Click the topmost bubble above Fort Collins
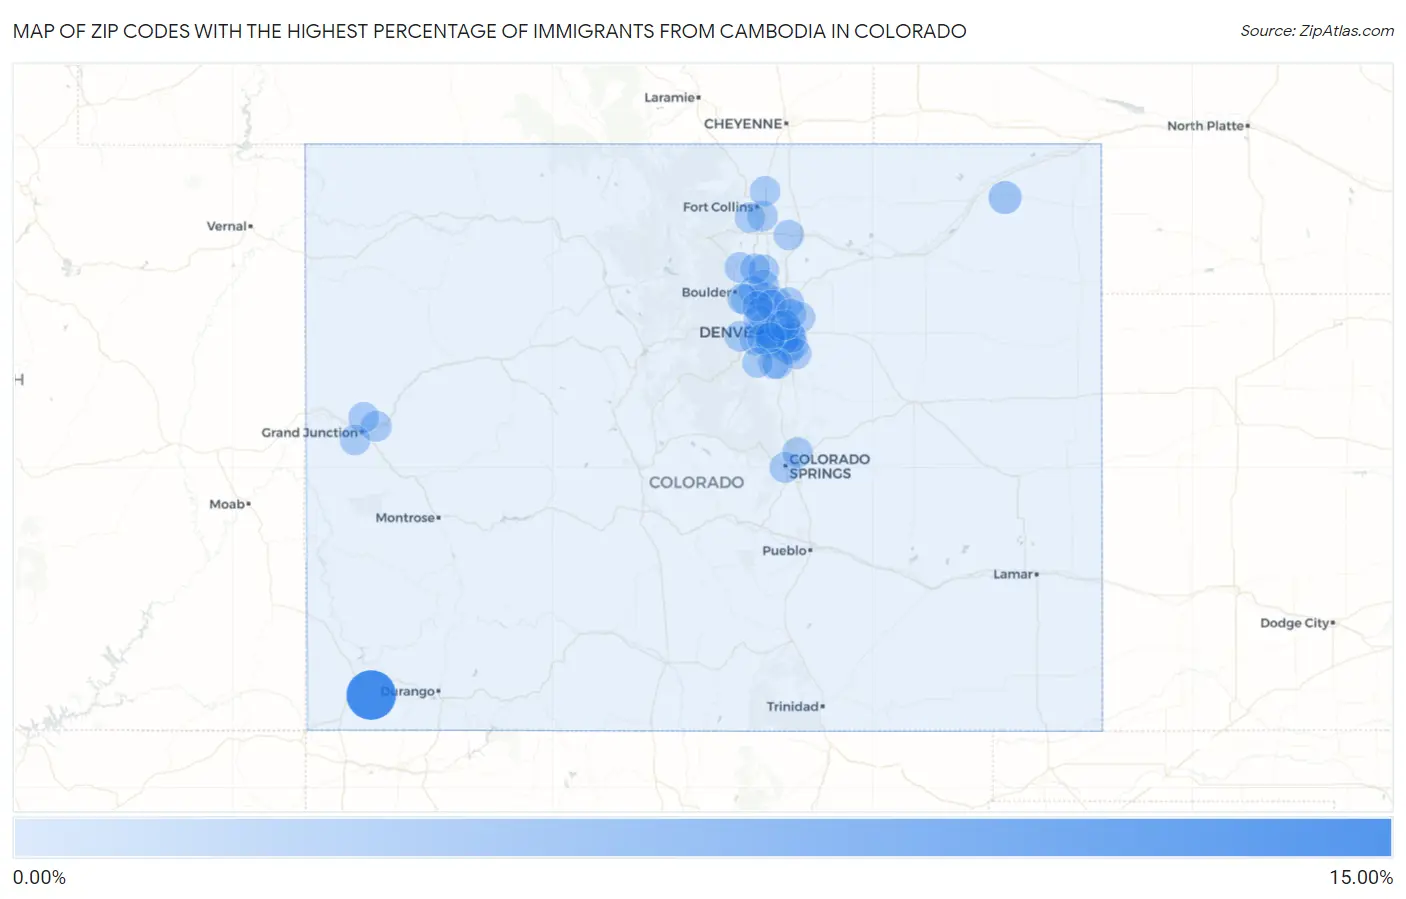The height and width of the screenshot is (899, 1406). [x=765, y=191]
